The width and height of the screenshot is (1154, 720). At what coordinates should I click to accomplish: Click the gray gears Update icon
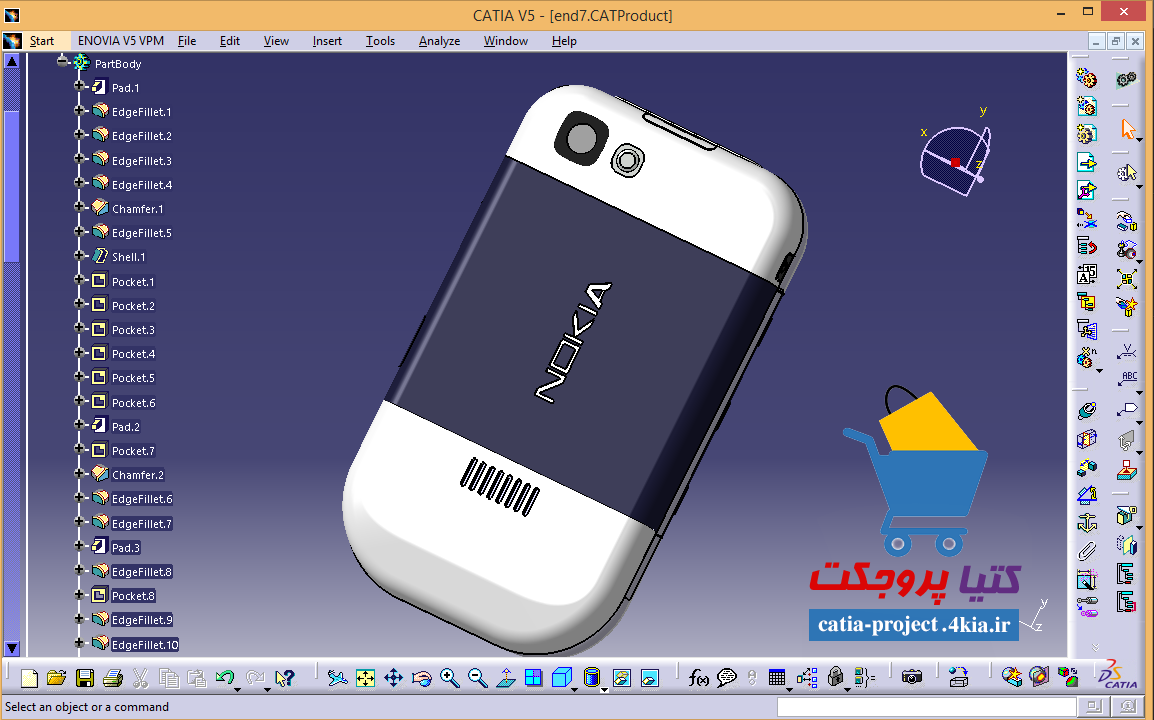pos(1127,79)
